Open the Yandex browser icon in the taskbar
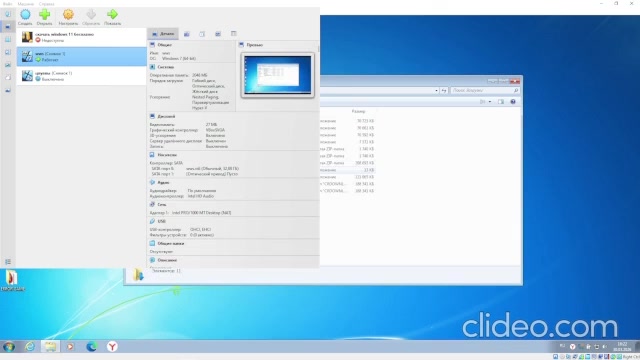The height and width of the screenshot is (360, 640). (x=112, y=347)
